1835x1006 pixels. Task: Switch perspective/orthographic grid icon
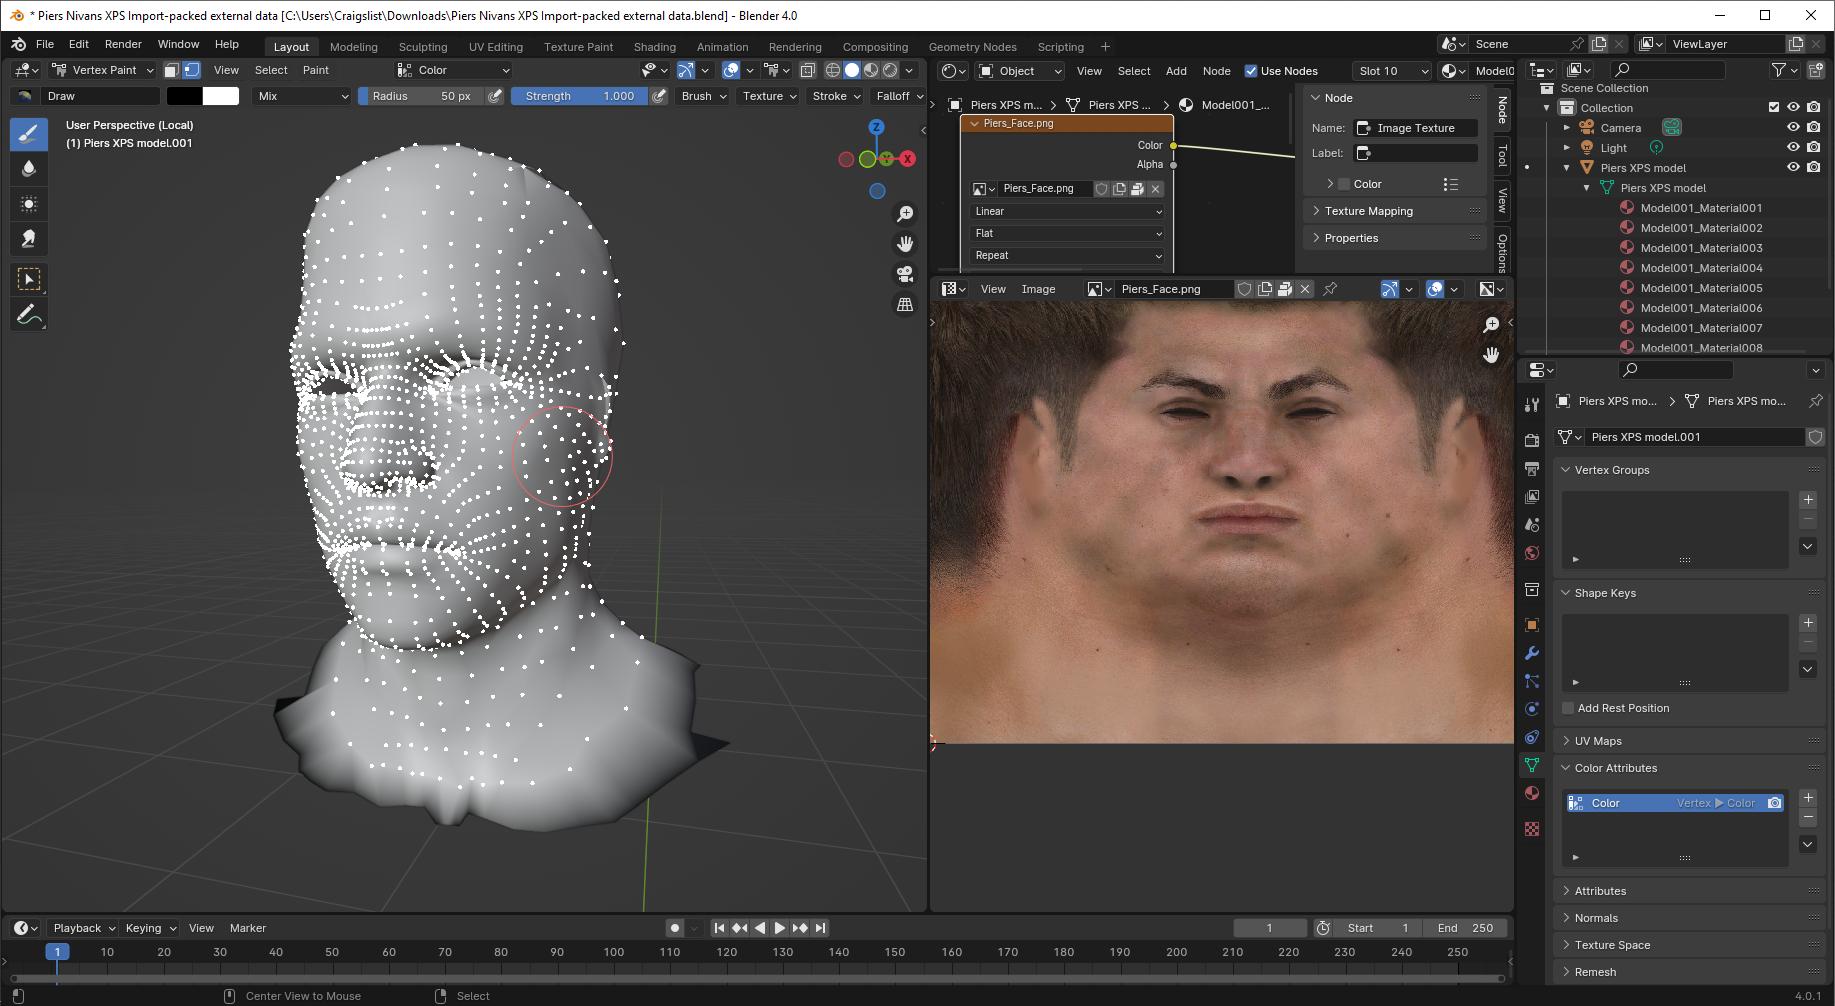pos(905,304)
